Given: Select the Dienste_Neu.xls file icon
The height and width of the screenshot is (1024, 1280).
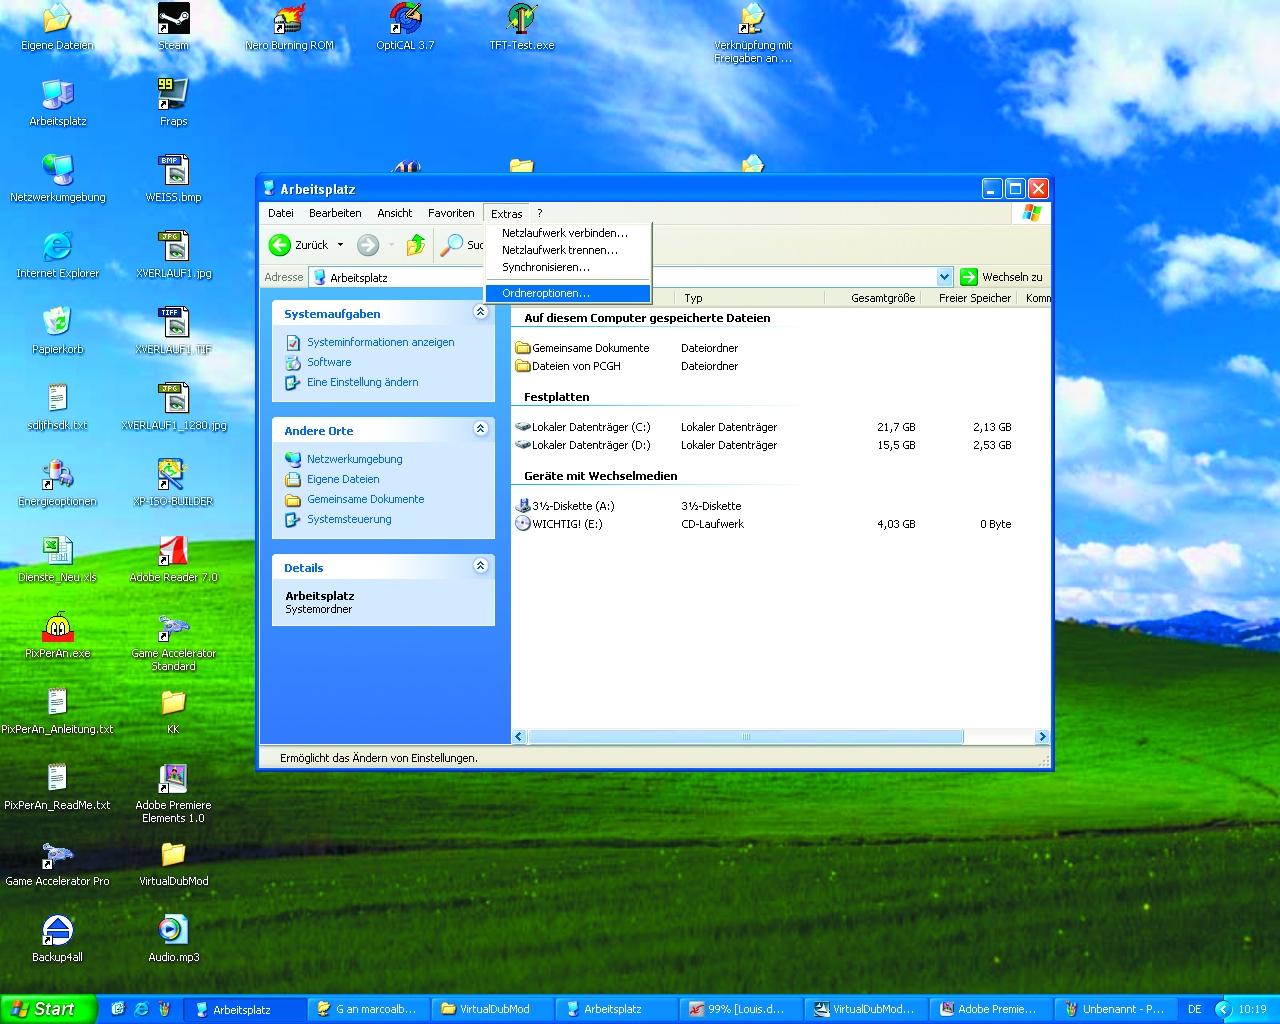Looking at the screenshot, I should pyautogui.click(x=57, y=559).
